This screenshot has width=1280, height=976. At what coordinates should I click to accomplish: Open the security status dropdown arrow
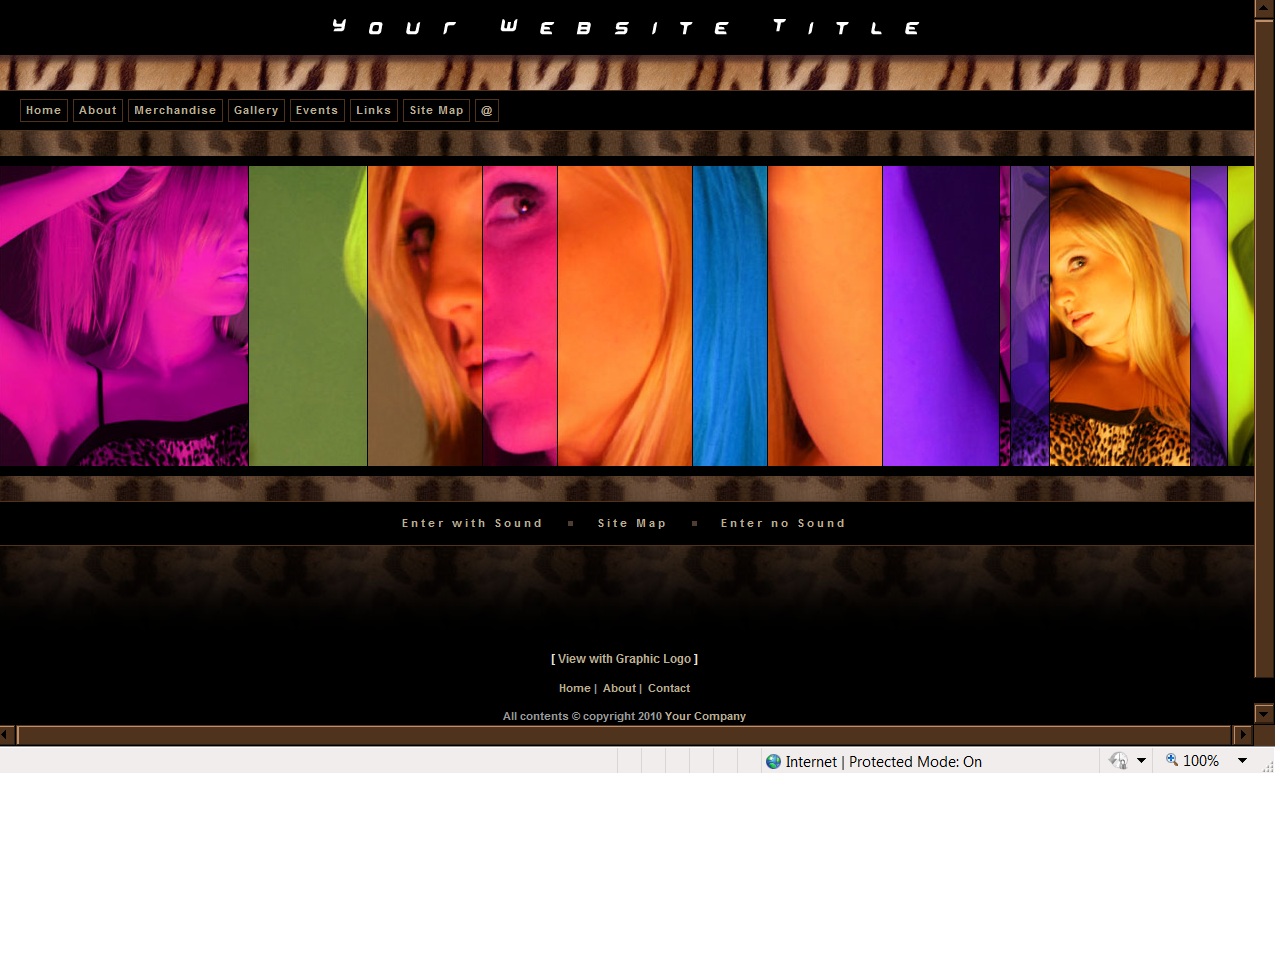(1141, 761)
